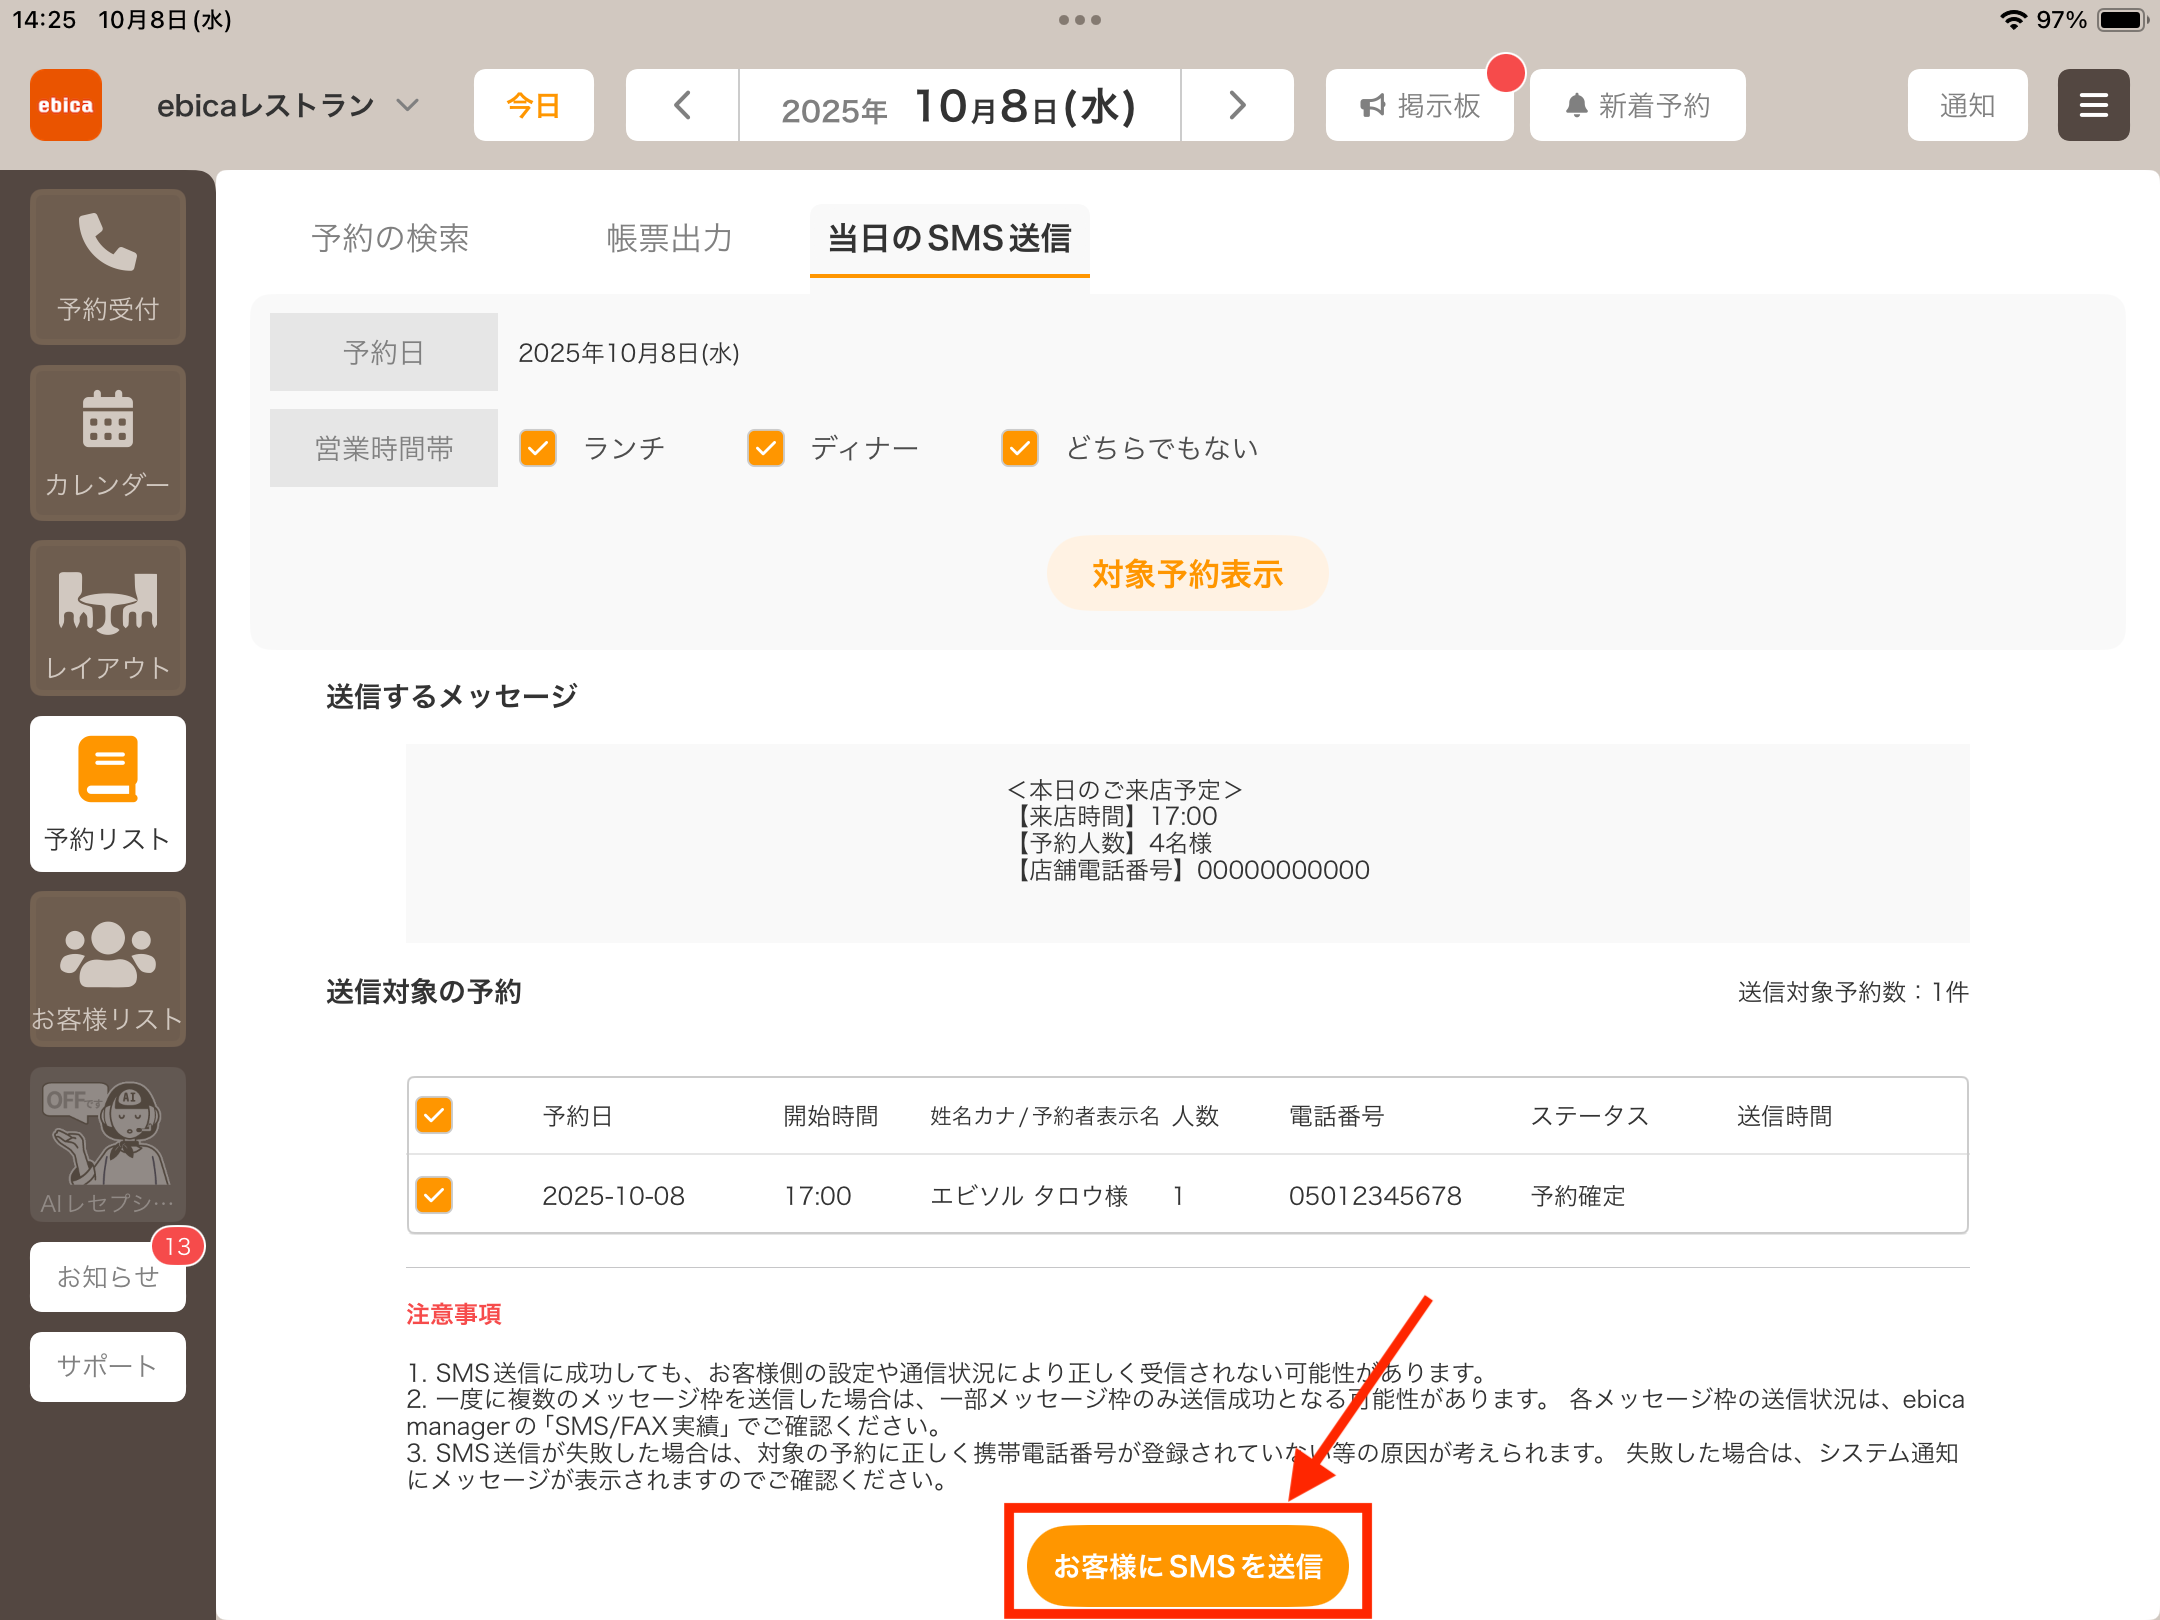Open the AIレセプション assistant icon
The height and width of the screenshot is (1620, 2160).
[108, 1145]
